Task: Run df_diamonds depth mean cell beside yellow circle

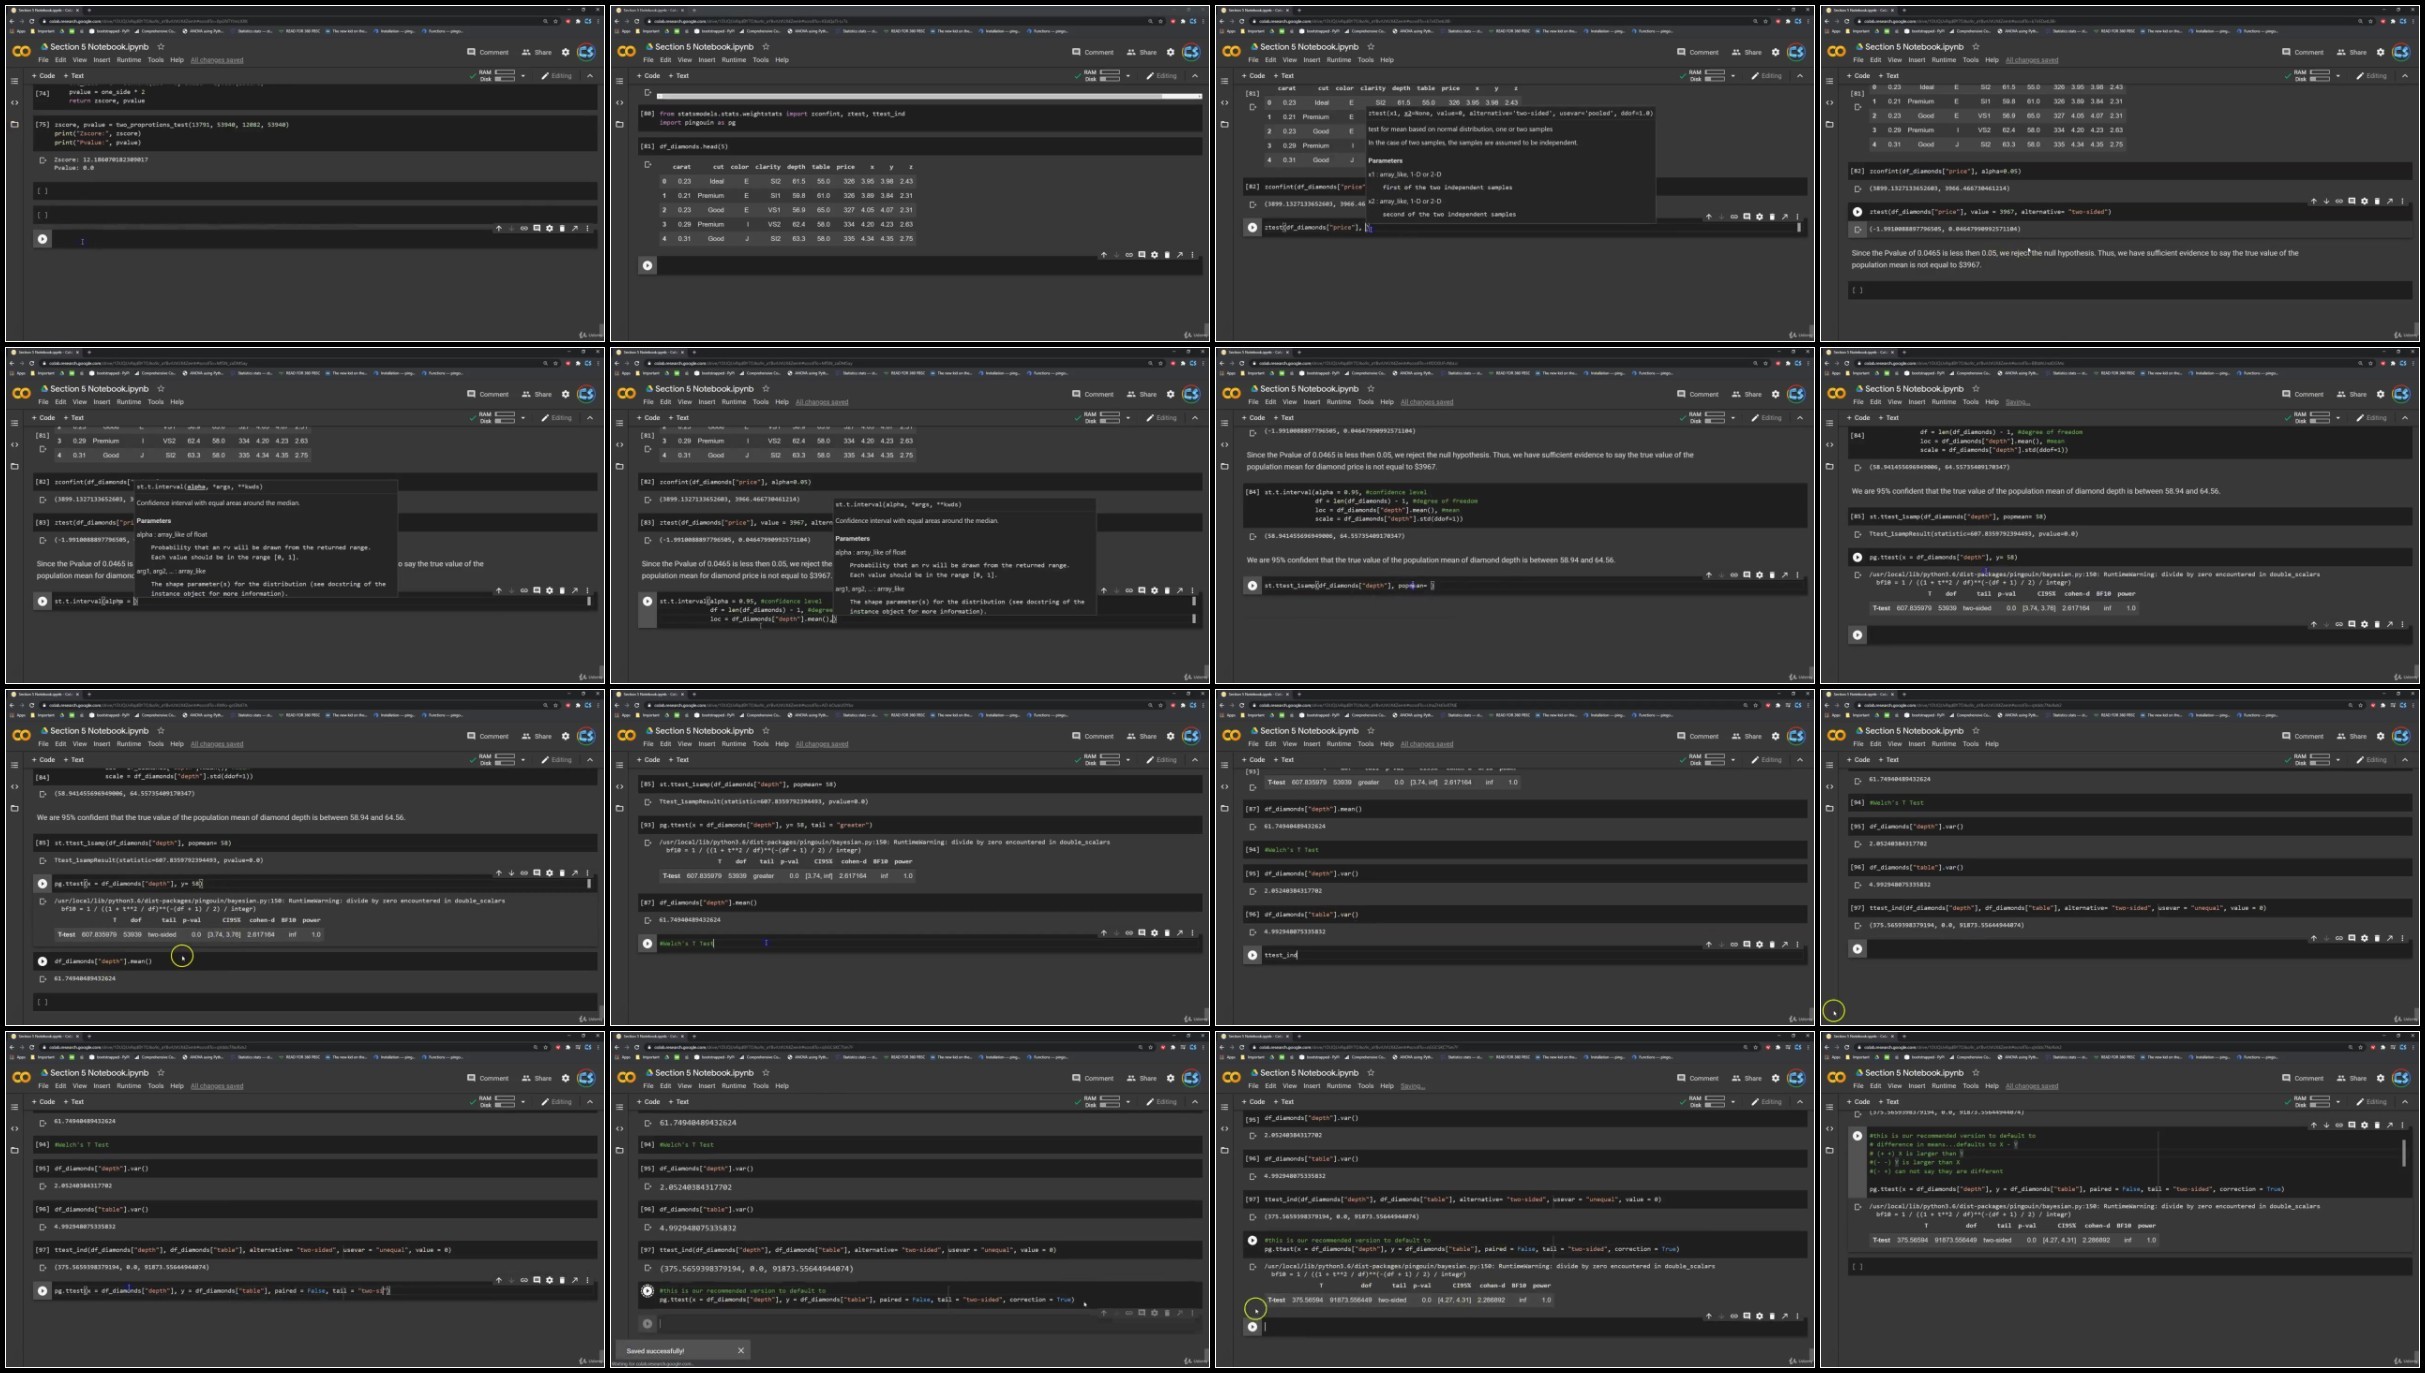Action: click(42, 961)
